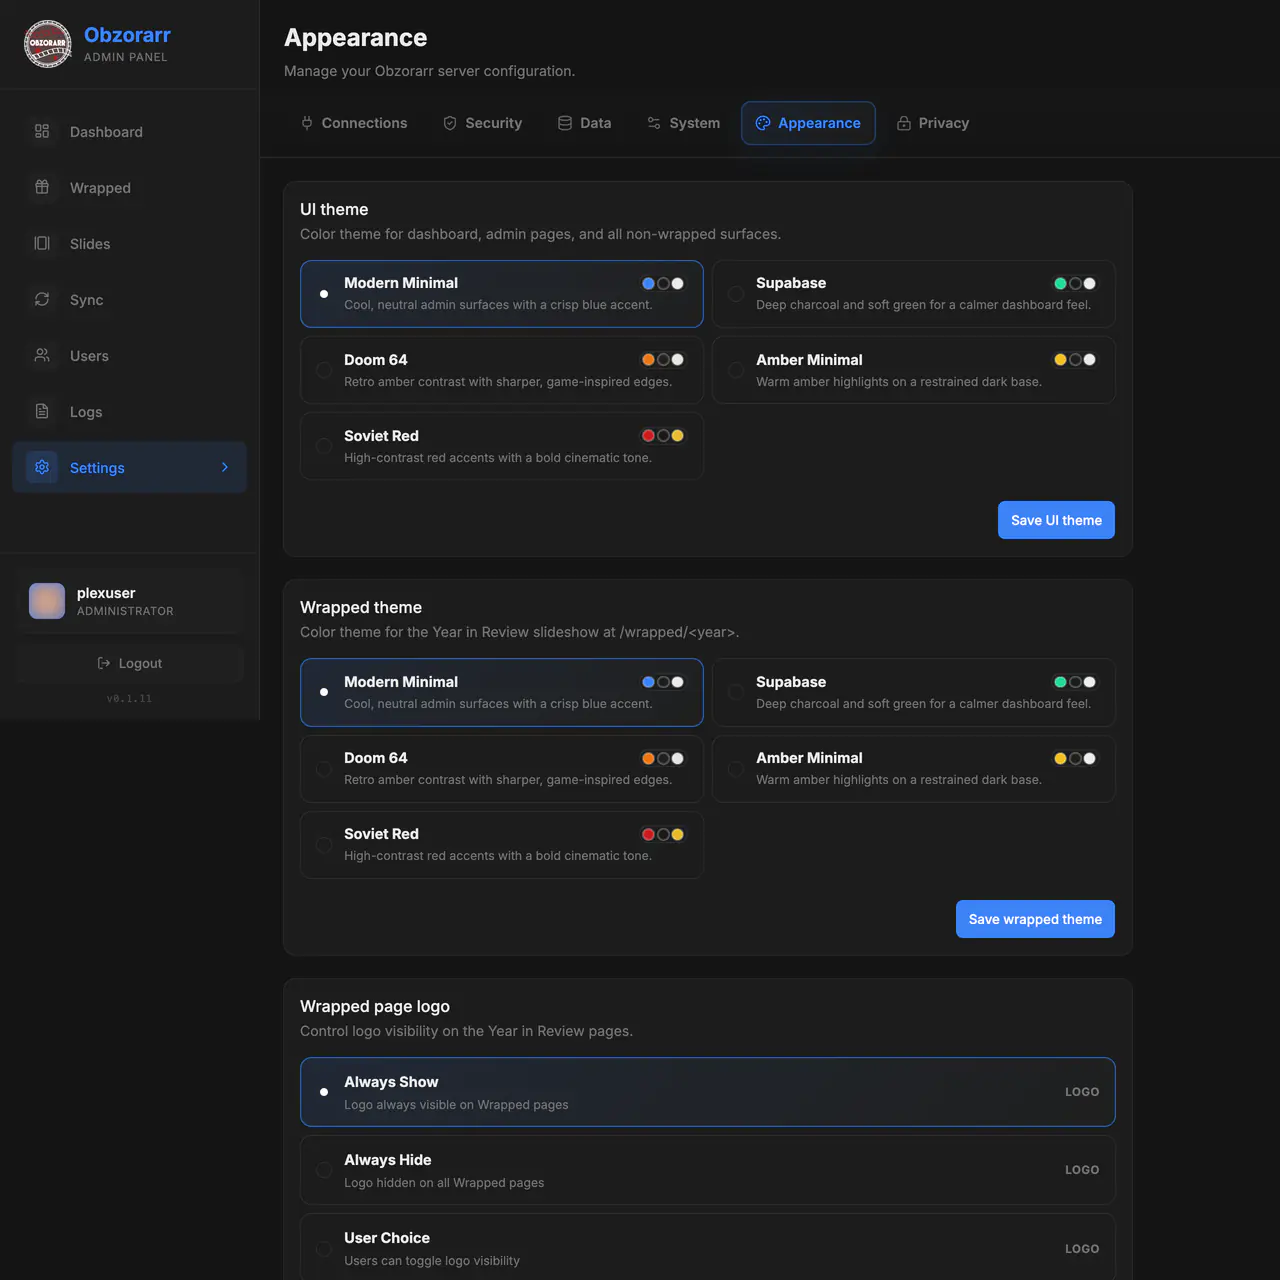Click the Sync arrows icon
Image resolution: width=1280 pixels, height=1280 pixels.
pos(42,299)
